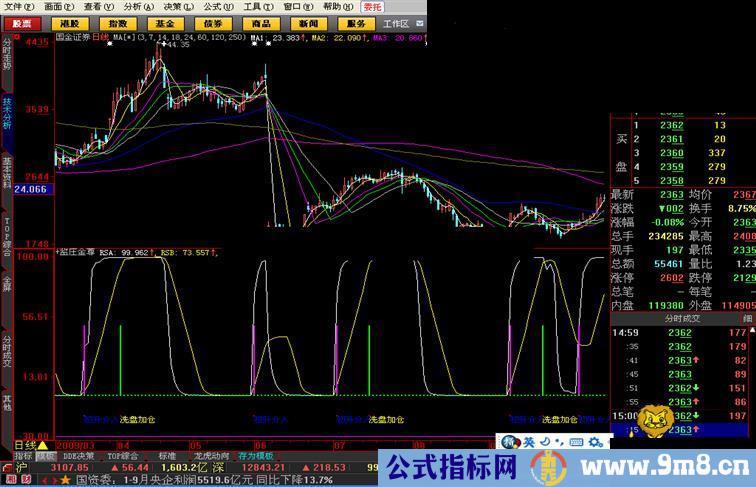Screen dimensions: 756x487
Task: Click the 存为模板 save template tab
Action: point(254,455)
